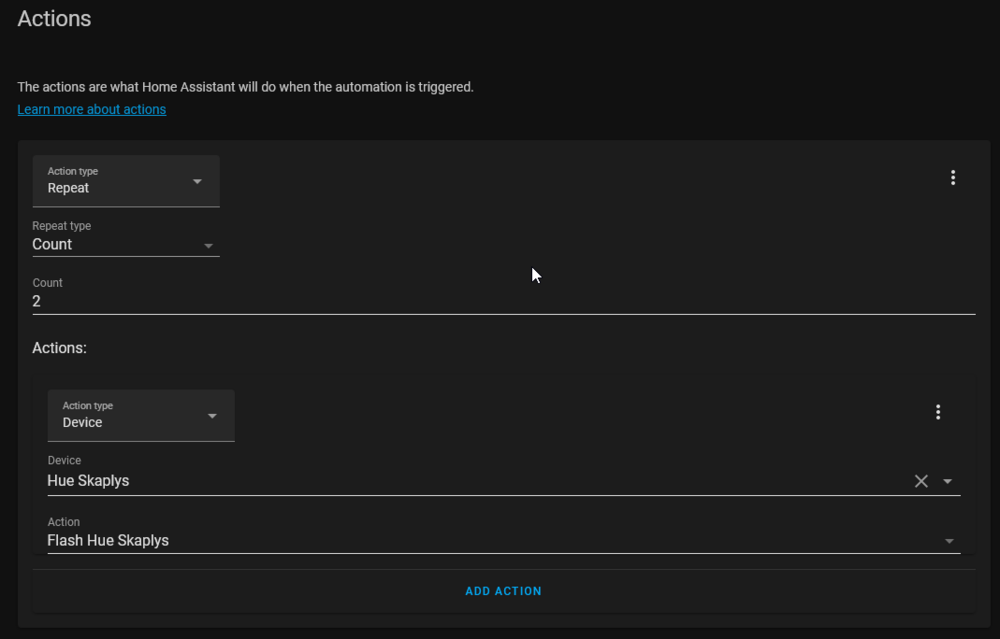Open the Device list dropdown arrow
The width and height of the screenshot is (1000, 639).
click(x=947, y=481)
